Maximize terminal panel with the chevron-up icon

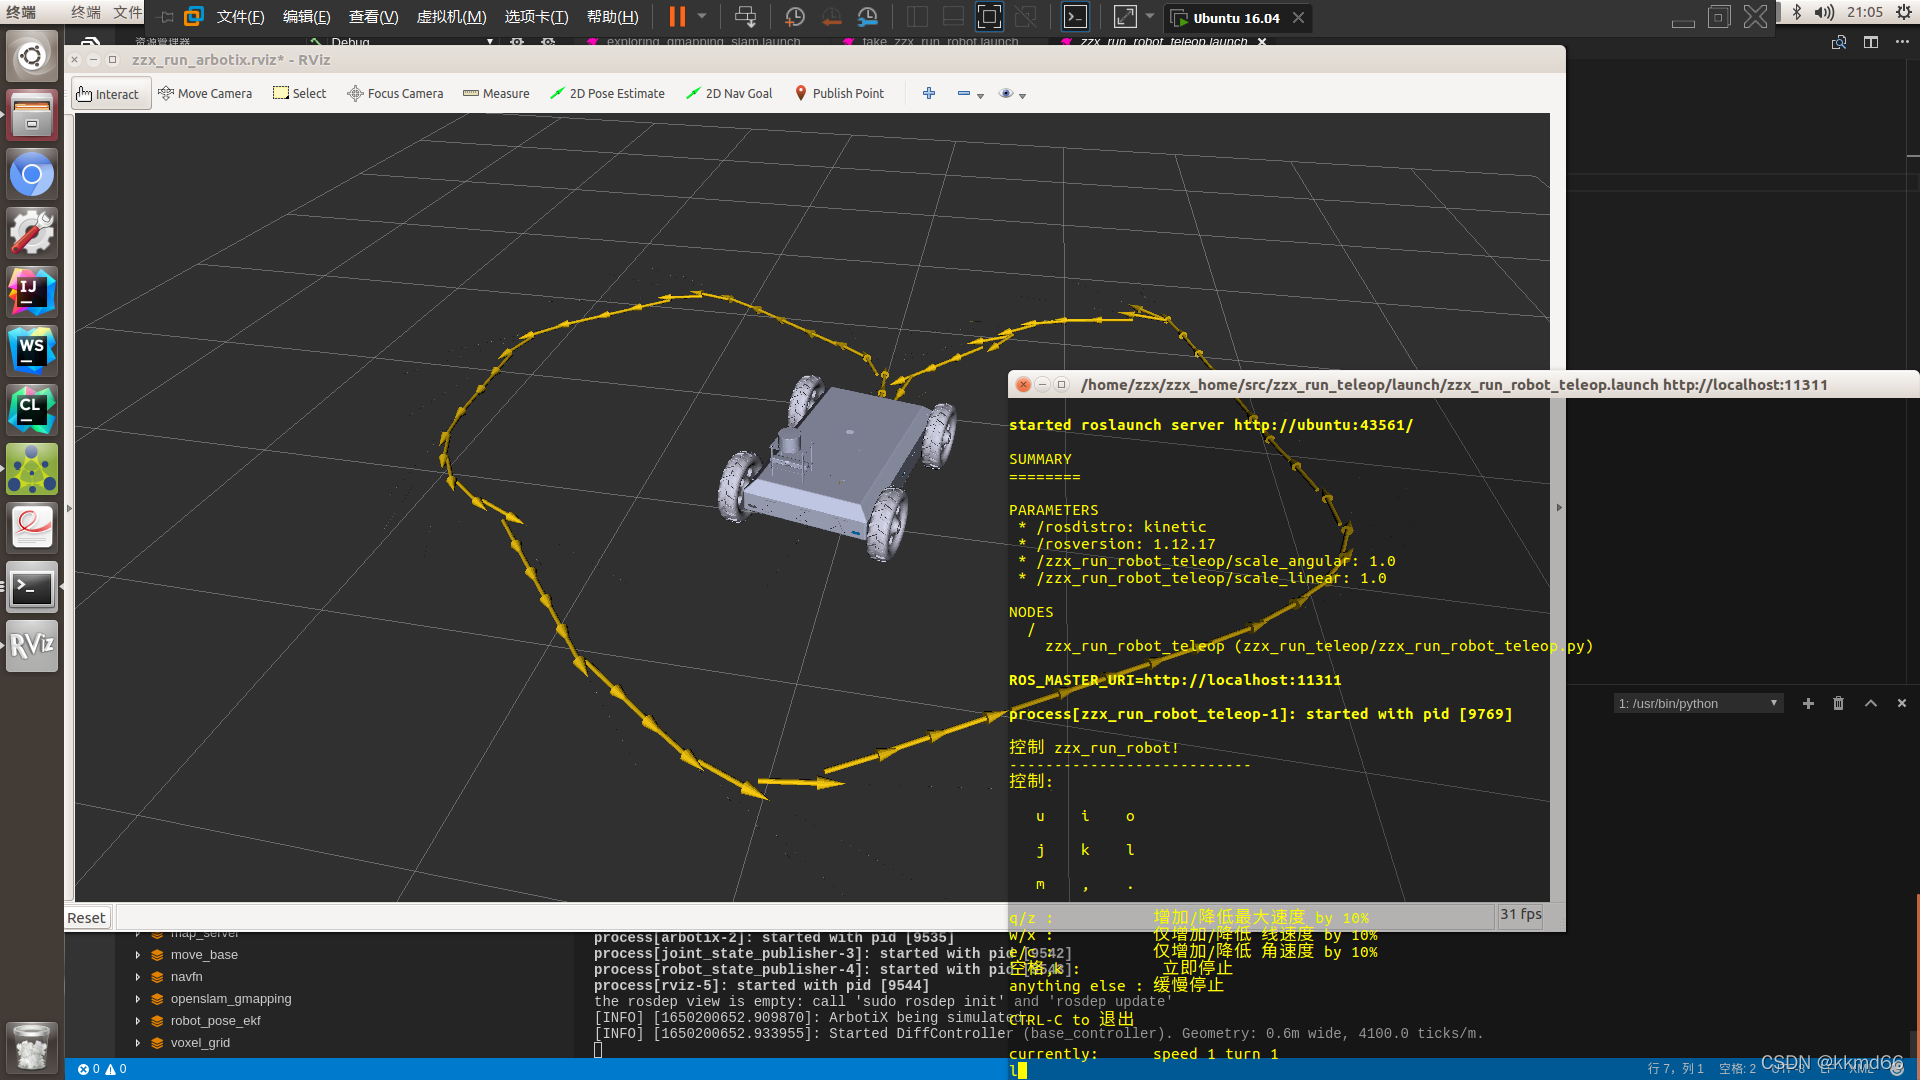pyautogui.click(x=1871, y=704)
